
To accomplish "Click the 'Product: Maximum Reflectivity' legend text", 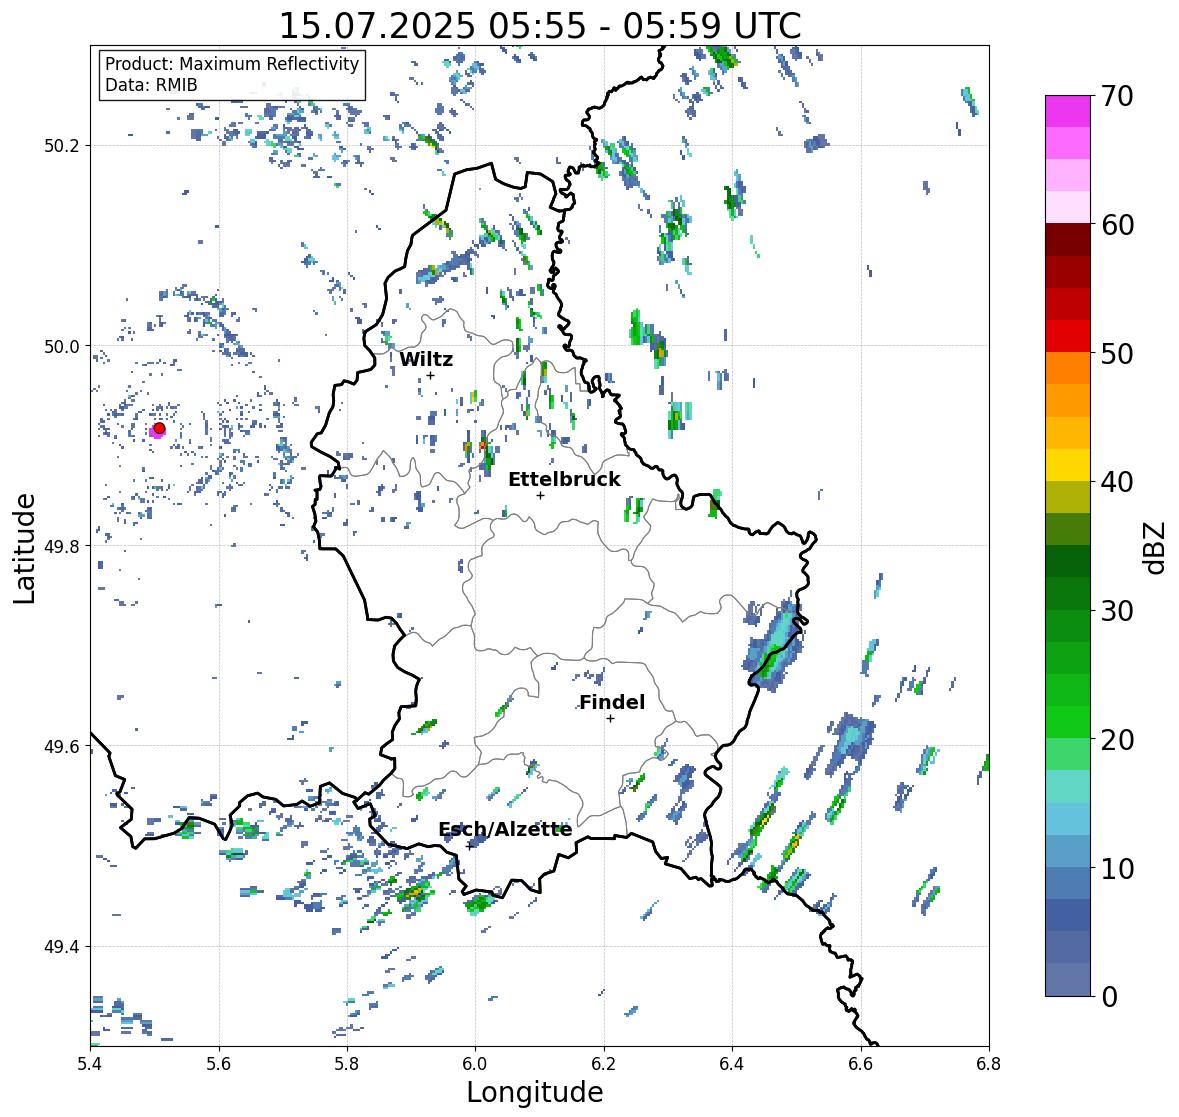I will tap(232, 64).
